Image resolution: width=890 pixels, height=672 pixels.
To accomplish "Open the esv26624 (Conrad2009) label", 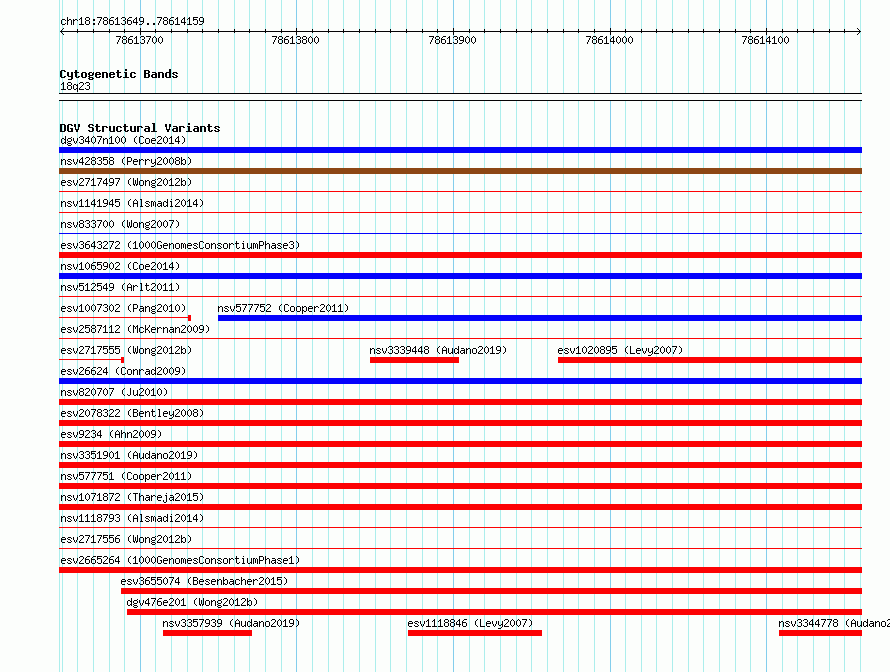I will [123, 371].
